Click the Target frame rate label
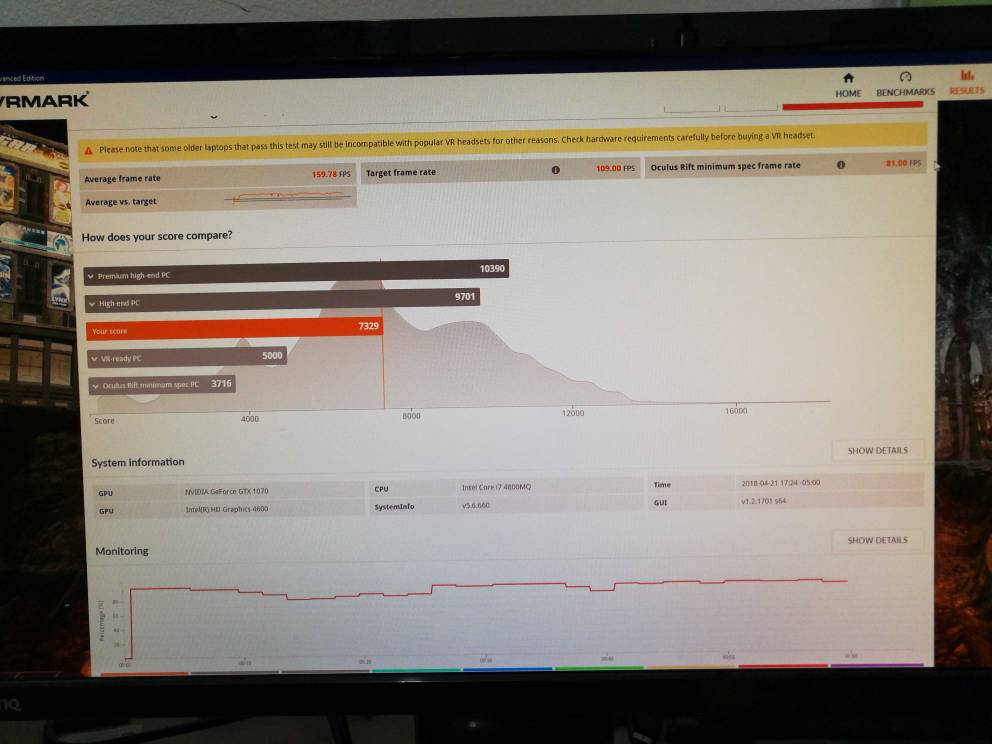Image resolution: width=992 pixels, height=744 pixels. coord(401,172)
